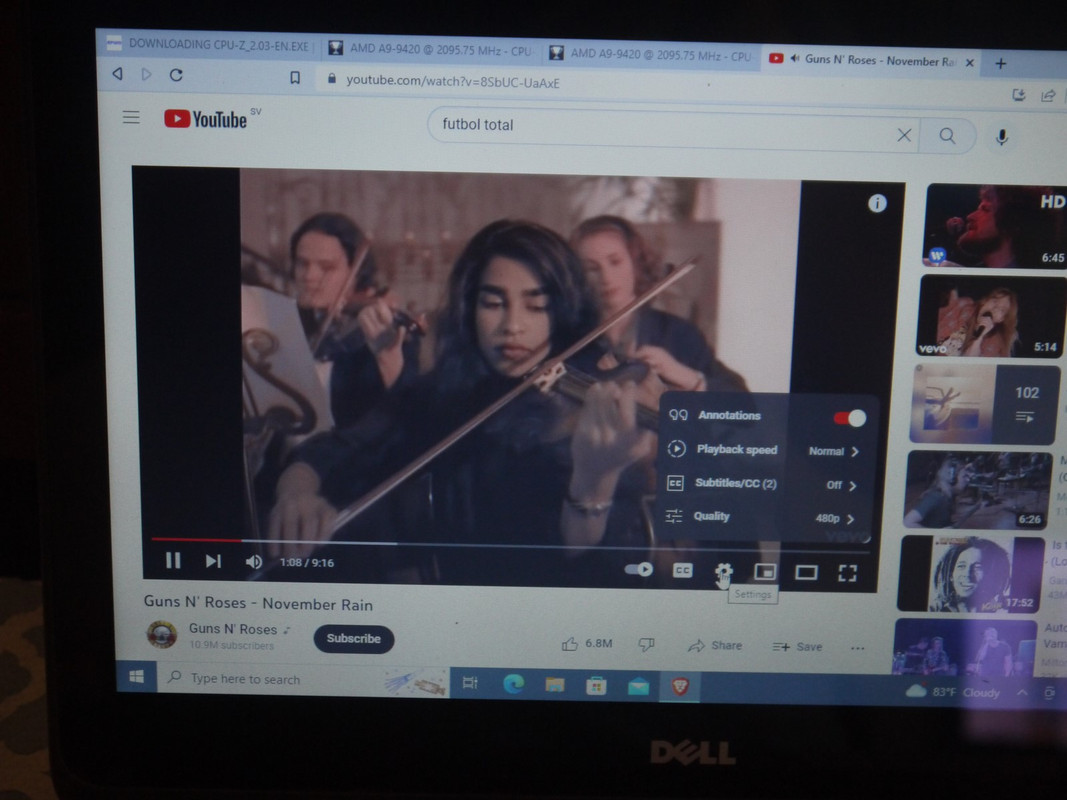The width and height of the screenshot is (1067, 800).
Task: Close settings with the gear icon
Action: pos(723,571)
